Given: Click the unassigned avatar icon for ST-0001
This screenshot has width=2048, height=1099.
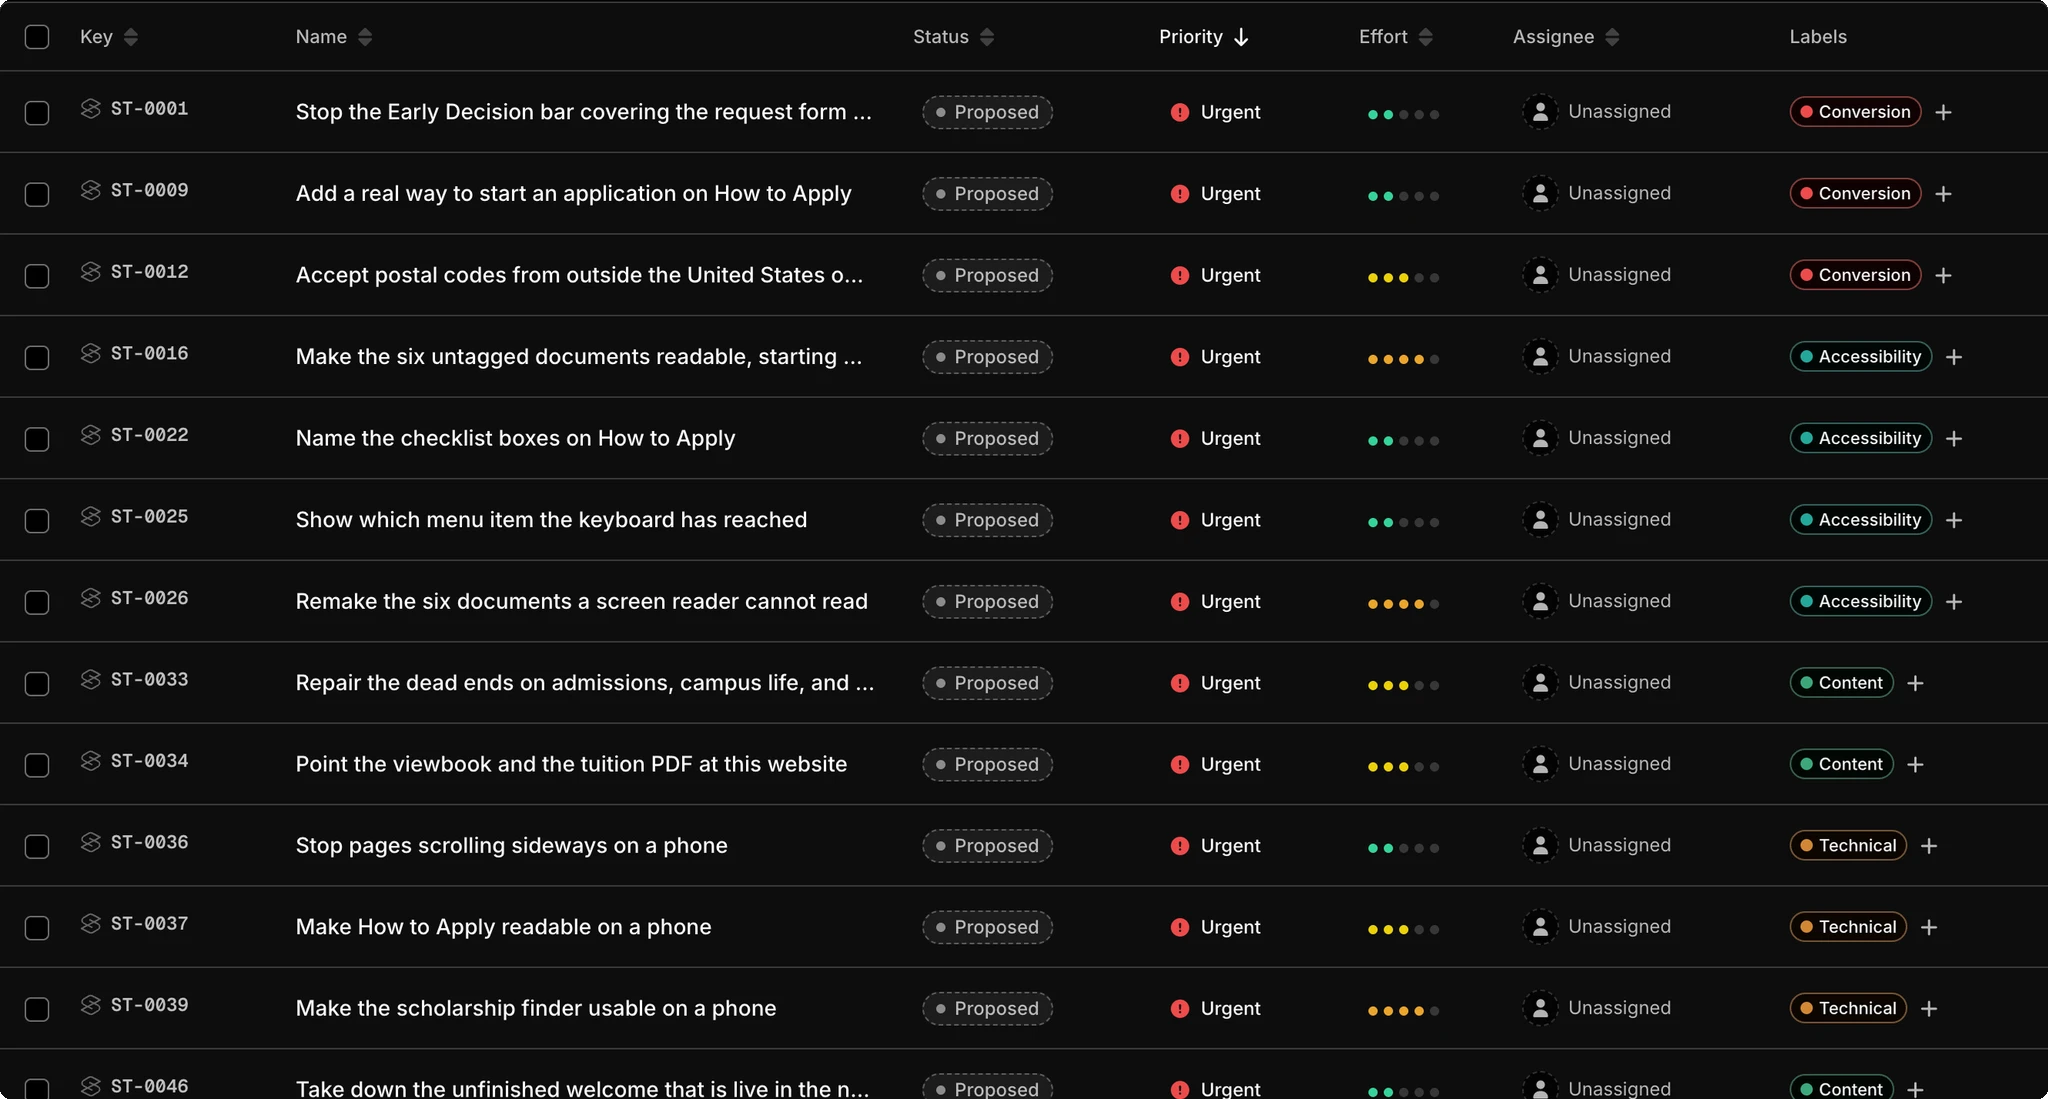Looking at the screenshot, I should click(x=1540, y=112).
